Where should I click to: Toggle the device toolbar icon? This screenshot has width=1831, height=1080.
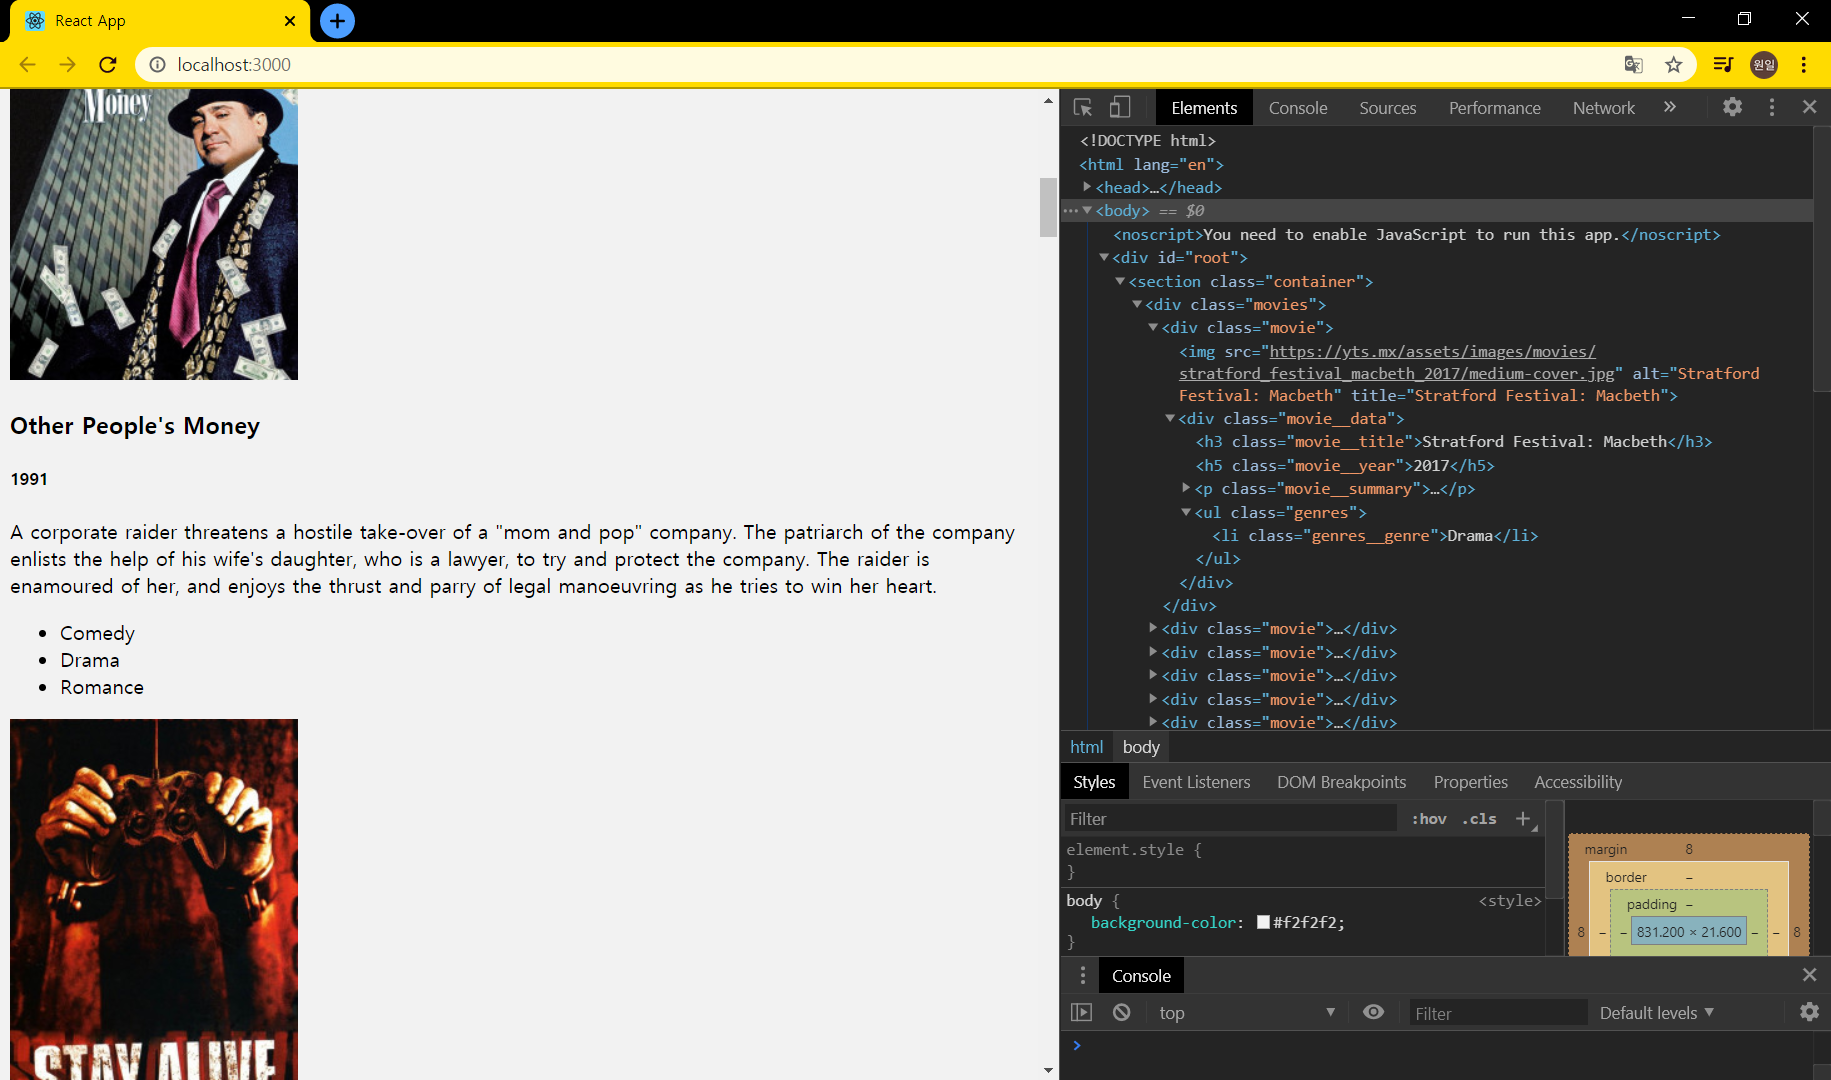pyautogui.click(x=1120, y=107)
